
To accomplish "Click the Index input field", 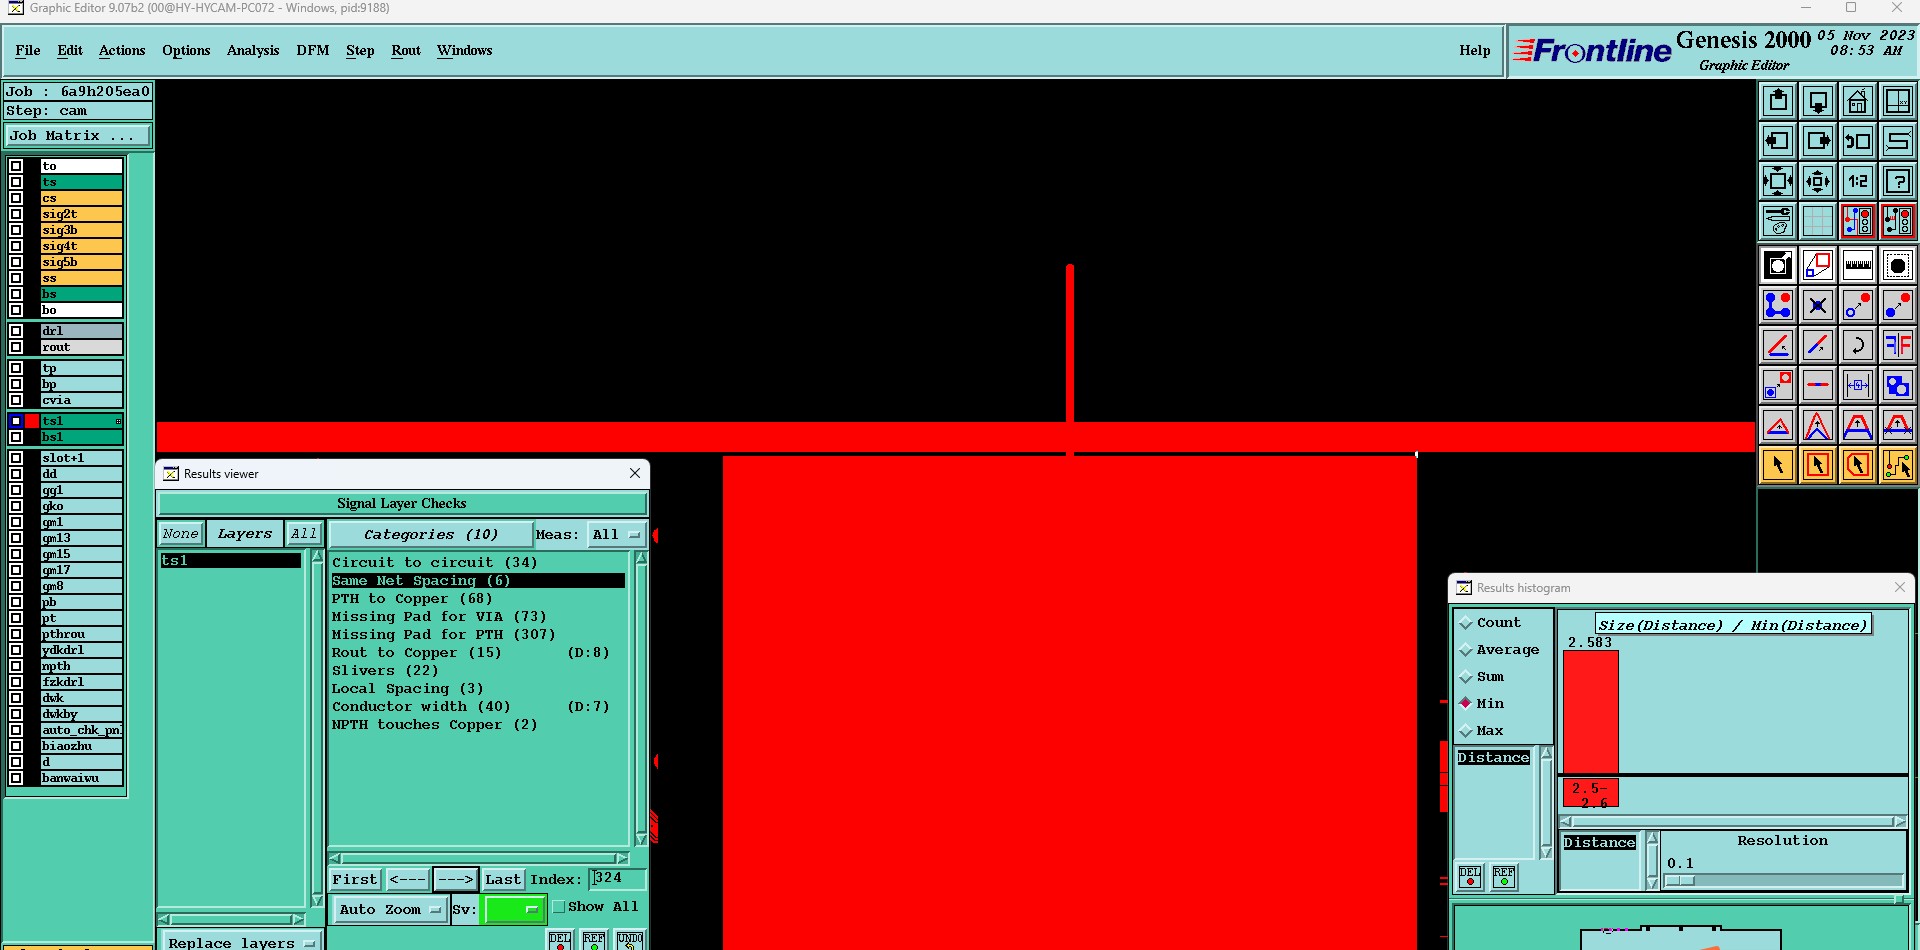I will click(617, 879).
